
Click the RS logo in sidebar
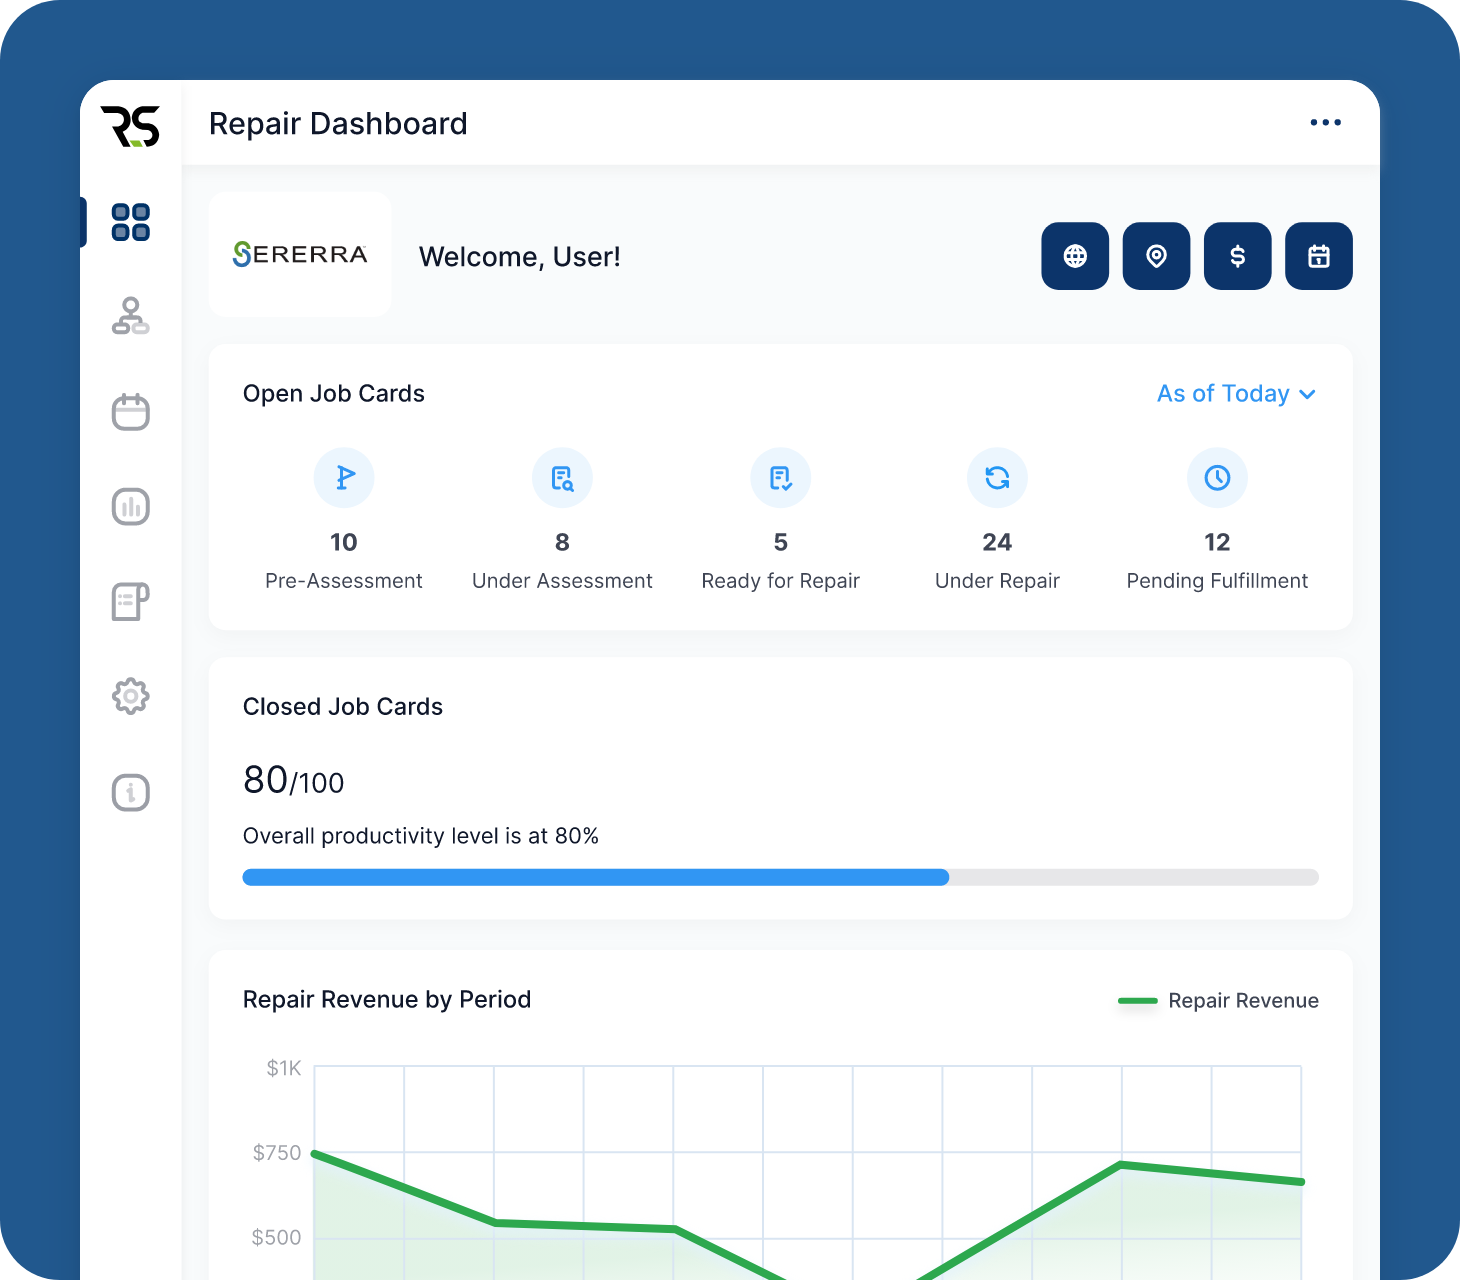coord(130,126)
